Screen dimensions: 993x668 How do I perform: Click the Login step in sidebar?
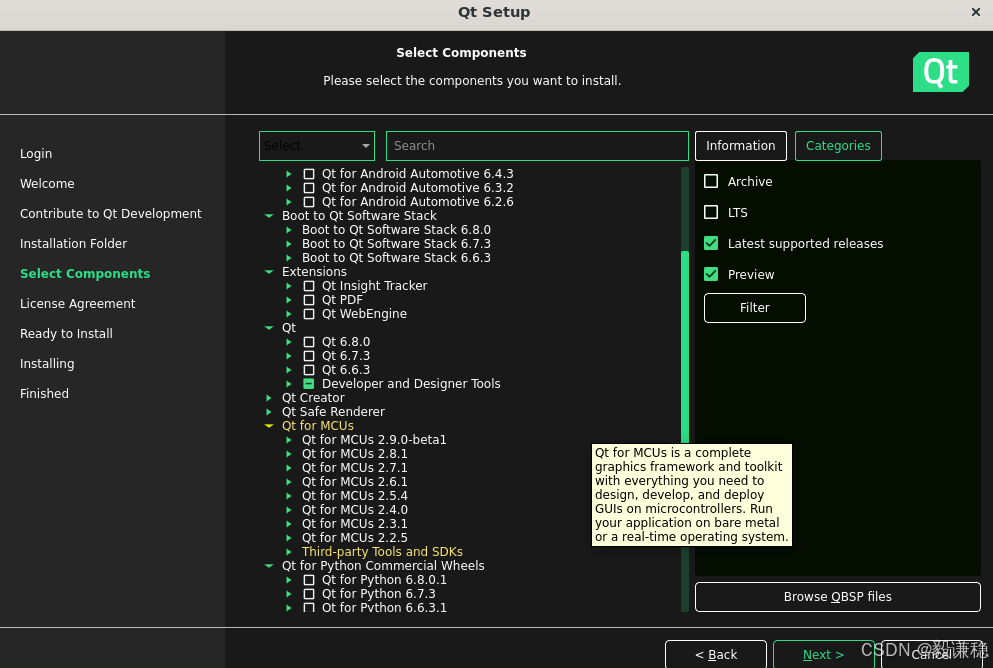(x=36, y=153)
